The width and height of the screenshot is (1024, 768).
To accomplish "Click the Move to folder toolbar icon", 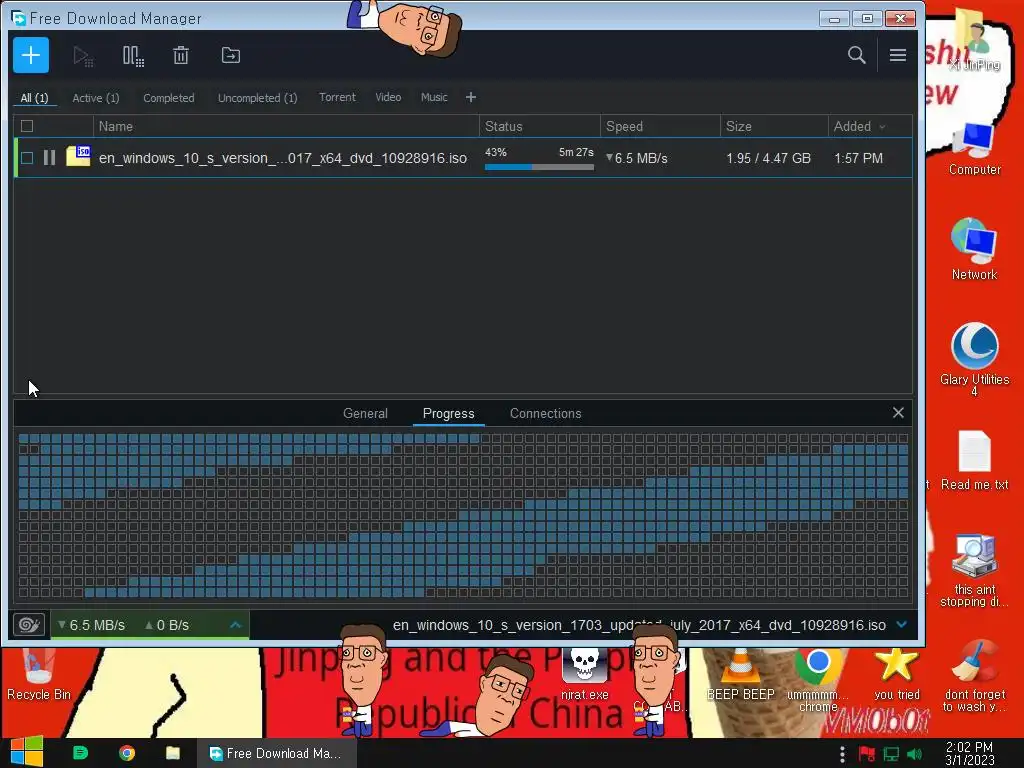I will tap(231, 56).
